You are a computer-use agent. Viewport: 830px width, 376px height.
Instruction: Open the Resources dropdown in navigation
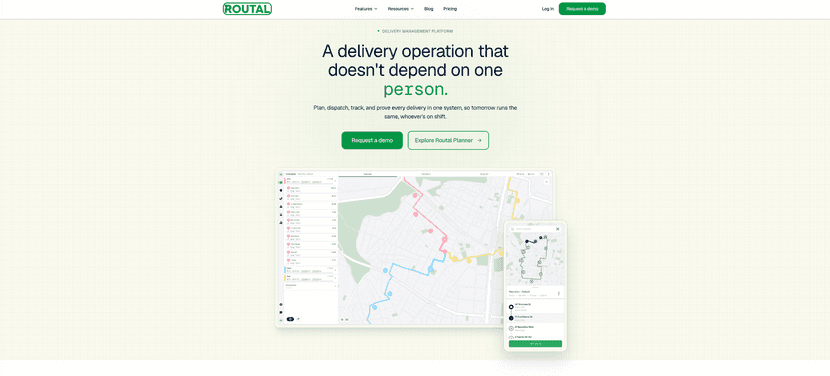tap(401, 9)
